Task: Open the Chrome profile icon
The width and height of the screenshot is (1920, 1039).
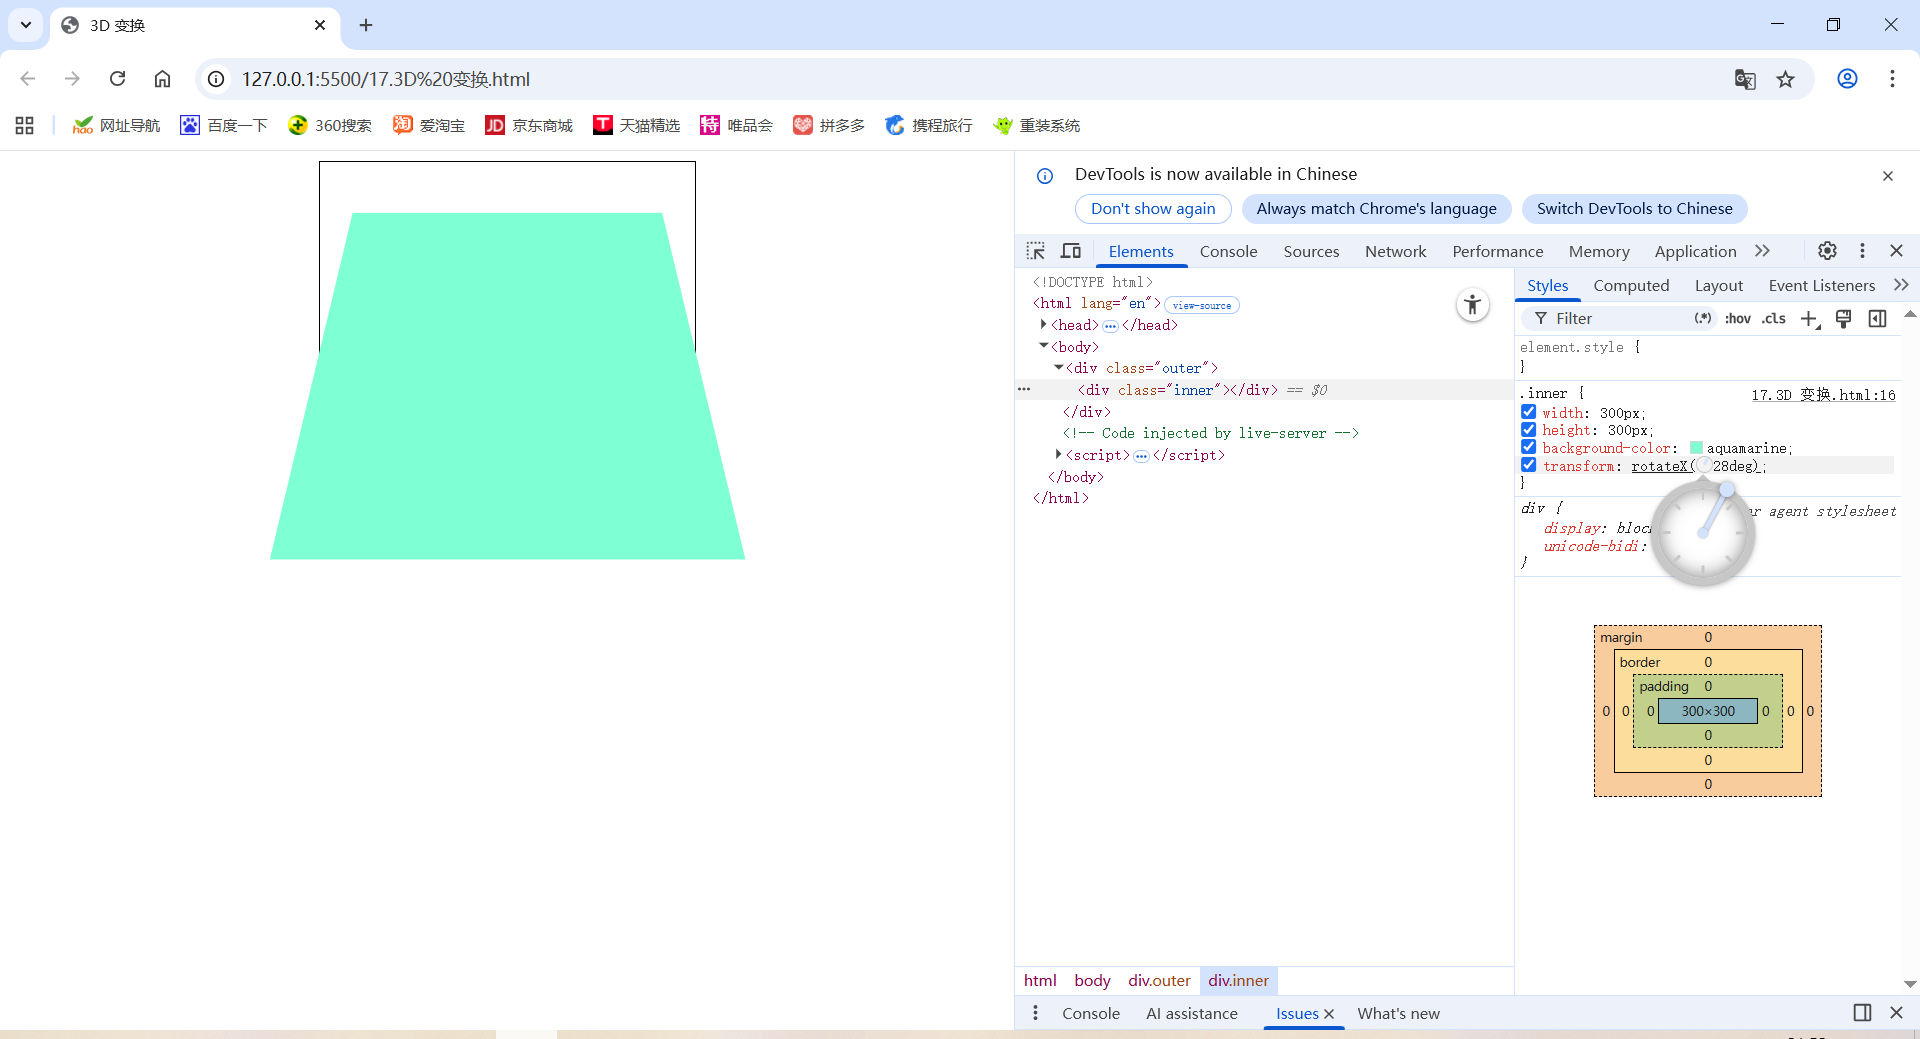Action: 1847,79
